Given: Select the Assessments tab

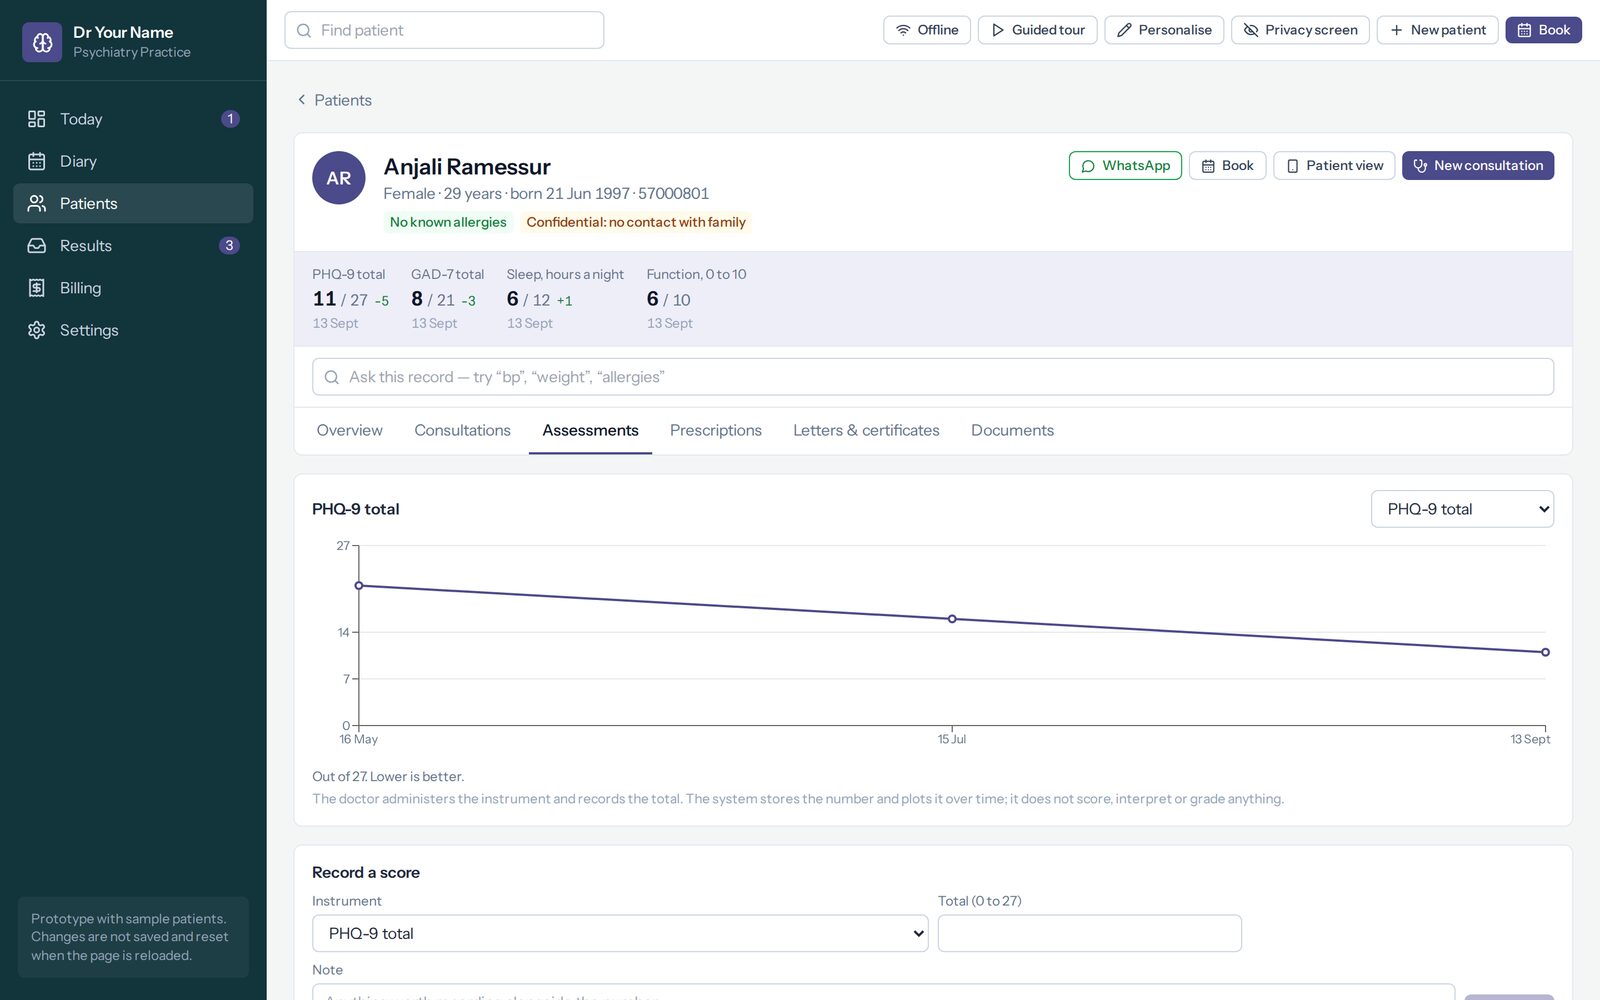Looking at the screenshot, I should click(x=591, y=430).
